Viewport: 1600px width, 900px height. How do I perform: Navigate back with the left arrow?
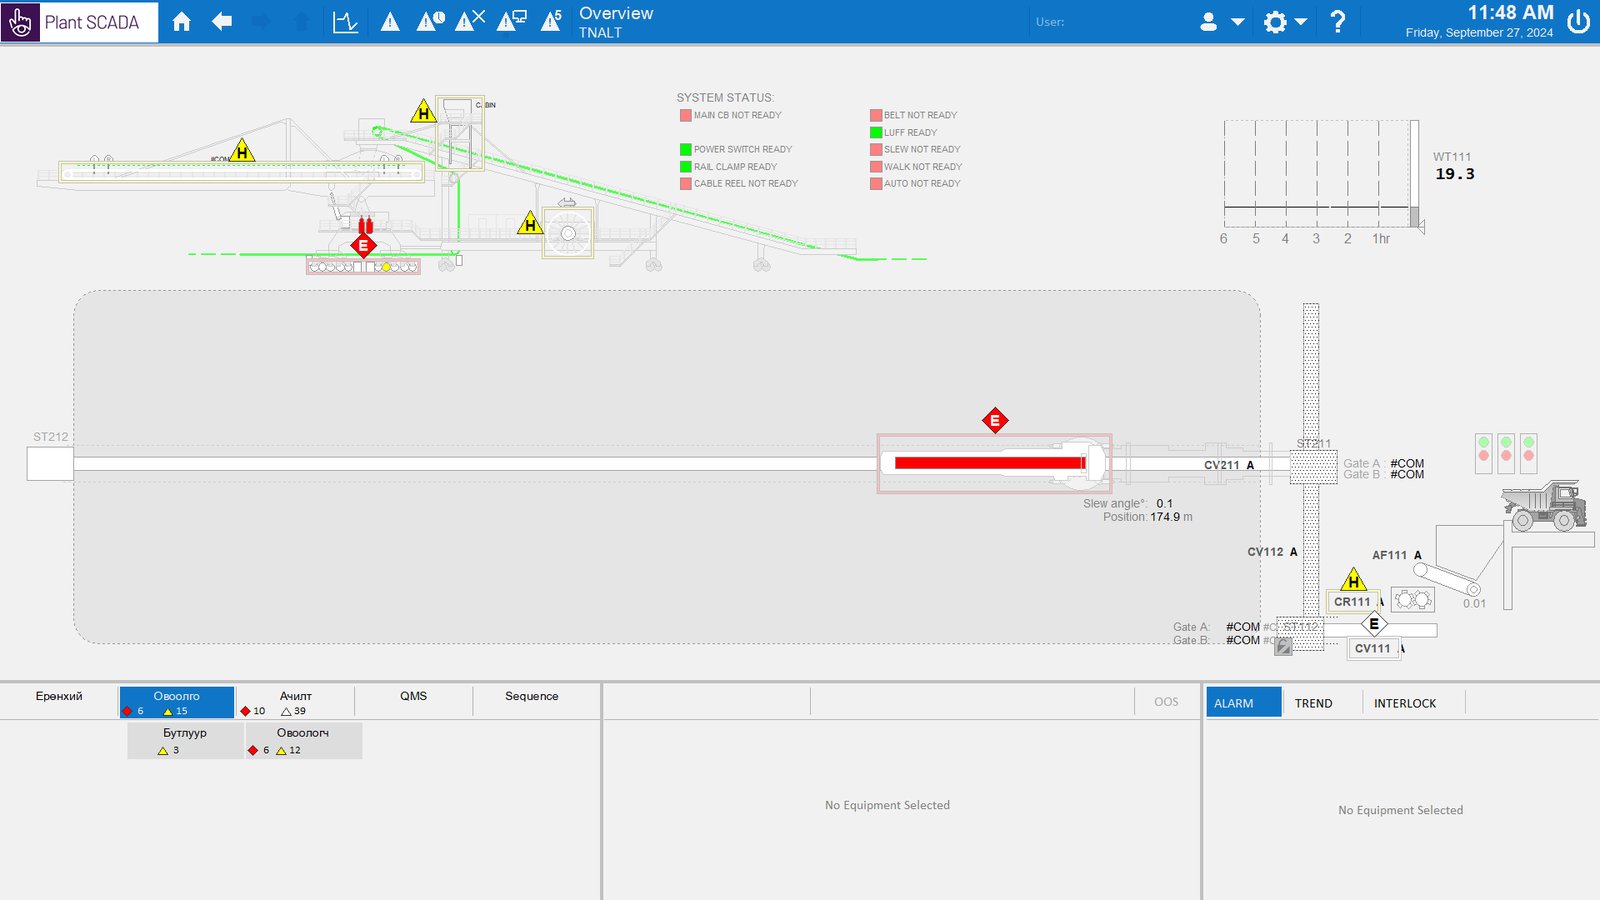(x=222, y=22)
